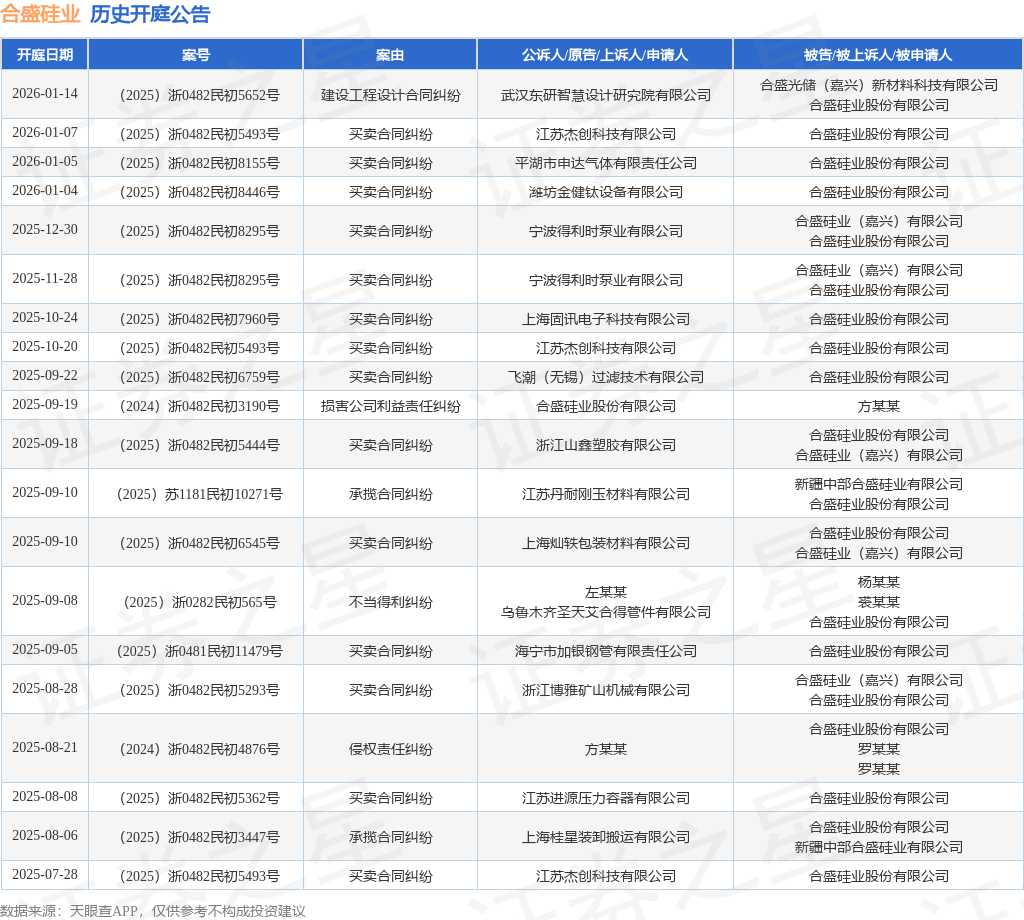Click plaintiff 海宁市加银钢管有限责任公司

605,651
